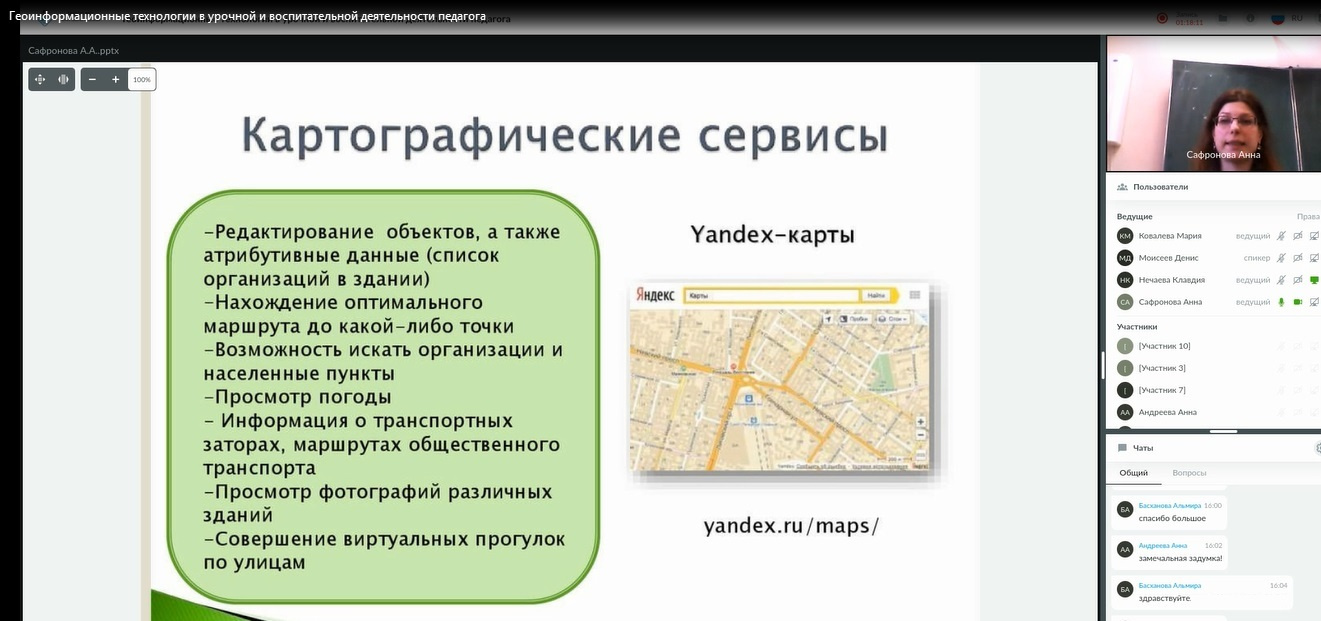Click the Чаты panel header
This screenshot has height=621, width=1321.
[x=1142, y=448]
